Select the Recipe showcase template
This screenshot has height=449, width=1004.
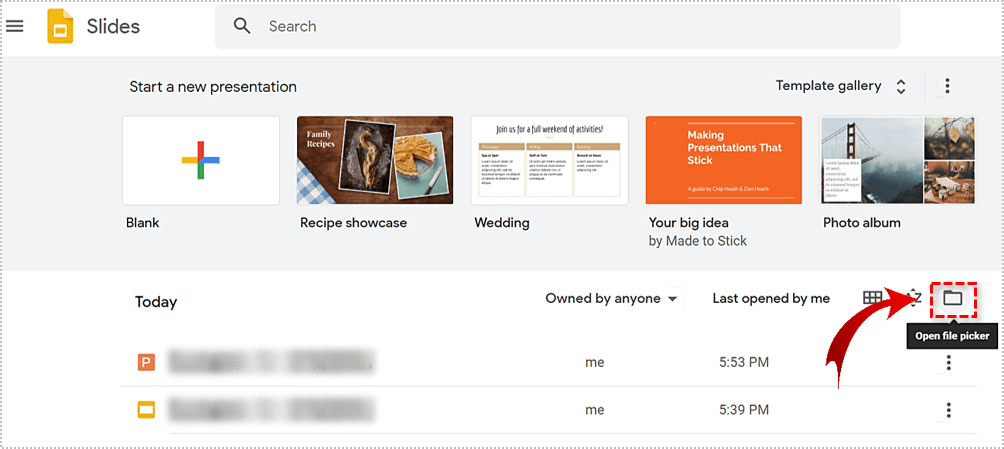[x=375, y=160]
